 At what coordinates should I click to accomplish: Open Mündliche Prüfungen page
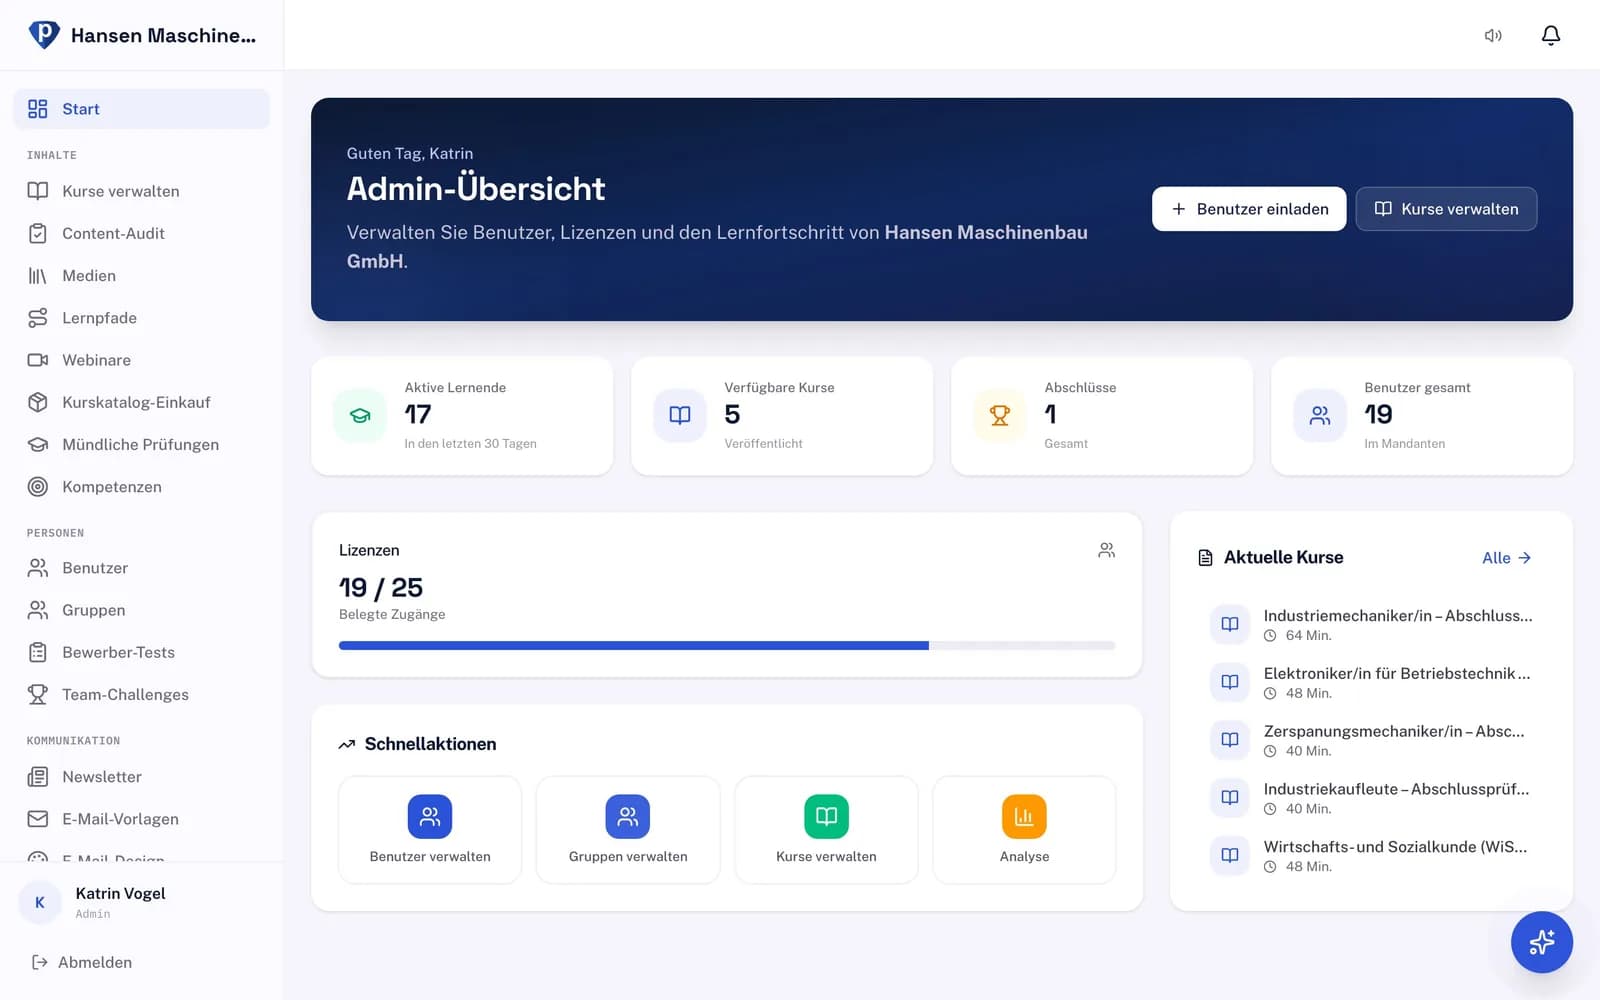click(142, 444)
